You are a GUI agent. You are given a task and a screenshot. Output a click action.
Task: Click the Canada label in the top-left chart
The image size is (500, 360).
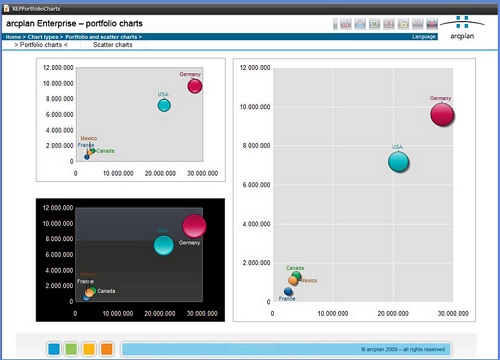coord(105,151)
